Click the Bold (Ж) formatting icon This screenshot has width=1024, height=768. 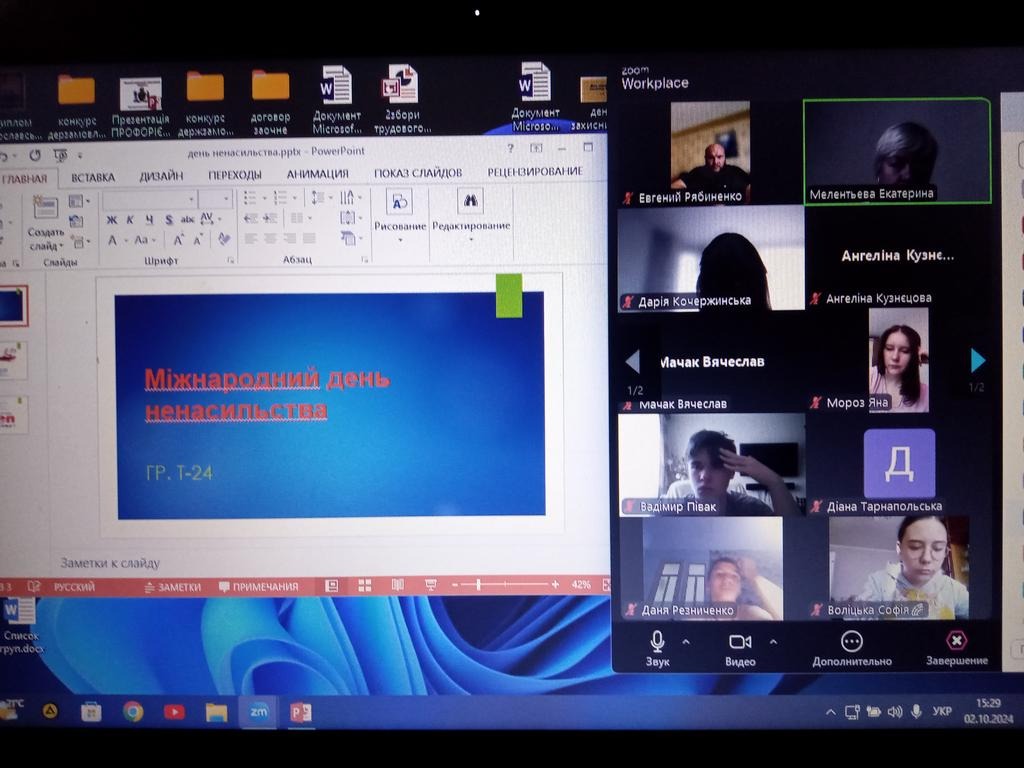112,220
